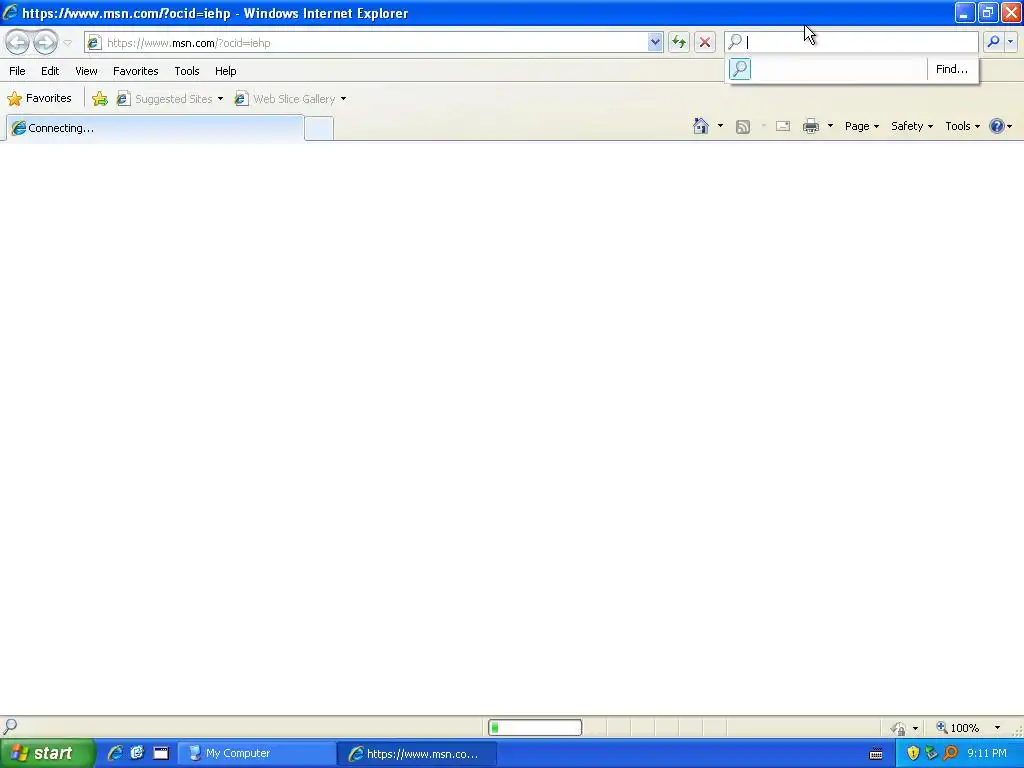1024x768 pixels.
Task: Open Suggested Sites link
Action: coord(165,99)
